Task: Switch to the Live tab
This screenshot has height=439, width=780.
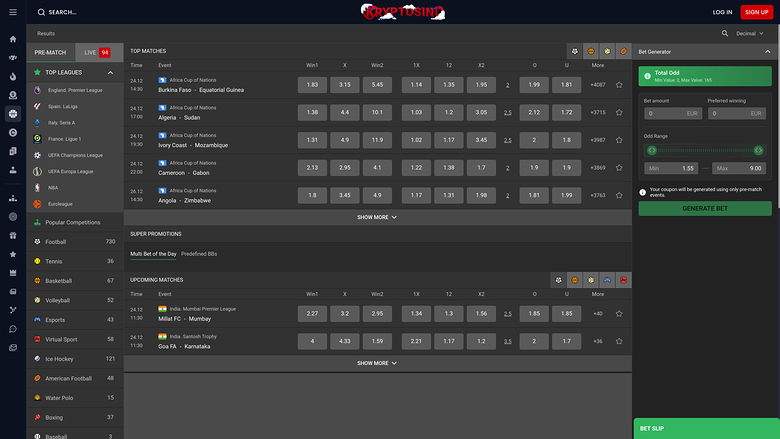Action: pyautogui.click(x=98, y=52)
